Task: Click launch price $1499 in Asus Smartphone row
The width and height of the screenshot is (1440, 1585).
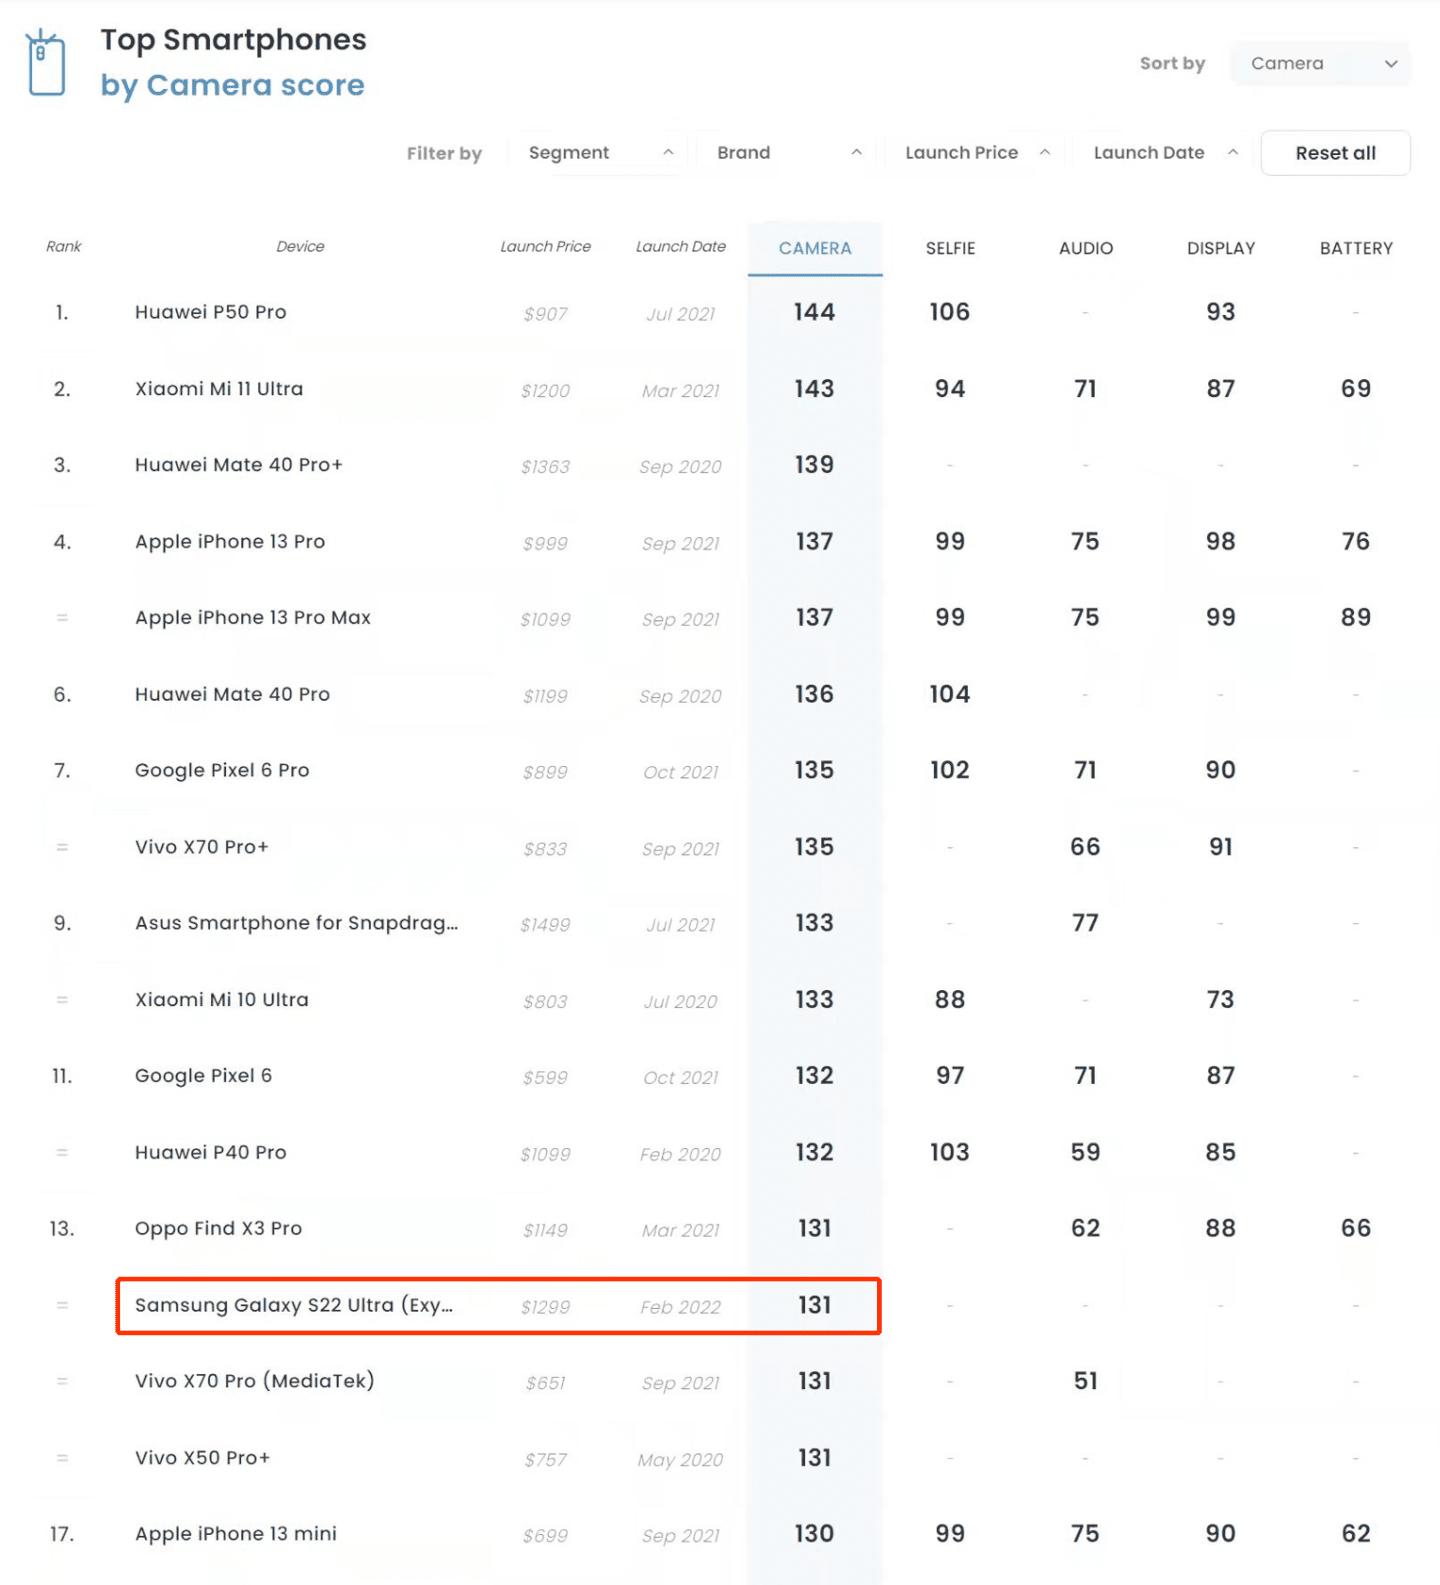Action: click(x=545, y=925)
